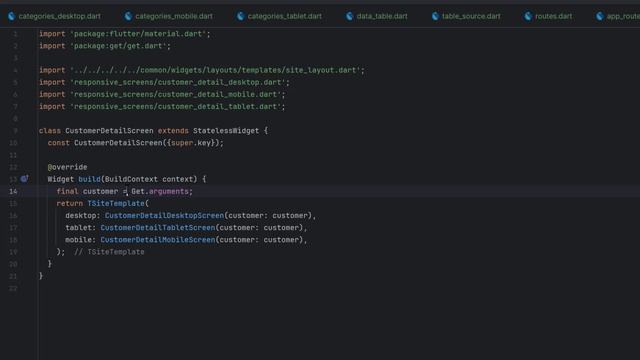Click customer_detail_desktop.dart import path
This screenshot has height=360, width=640.
(178, 82)
